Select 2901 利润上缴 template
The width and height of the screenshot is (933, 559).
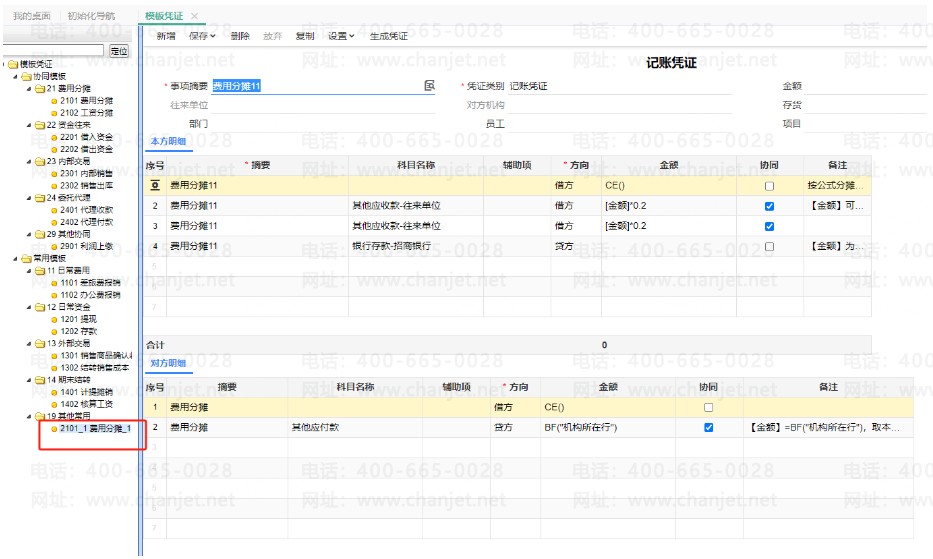[86, 246]
